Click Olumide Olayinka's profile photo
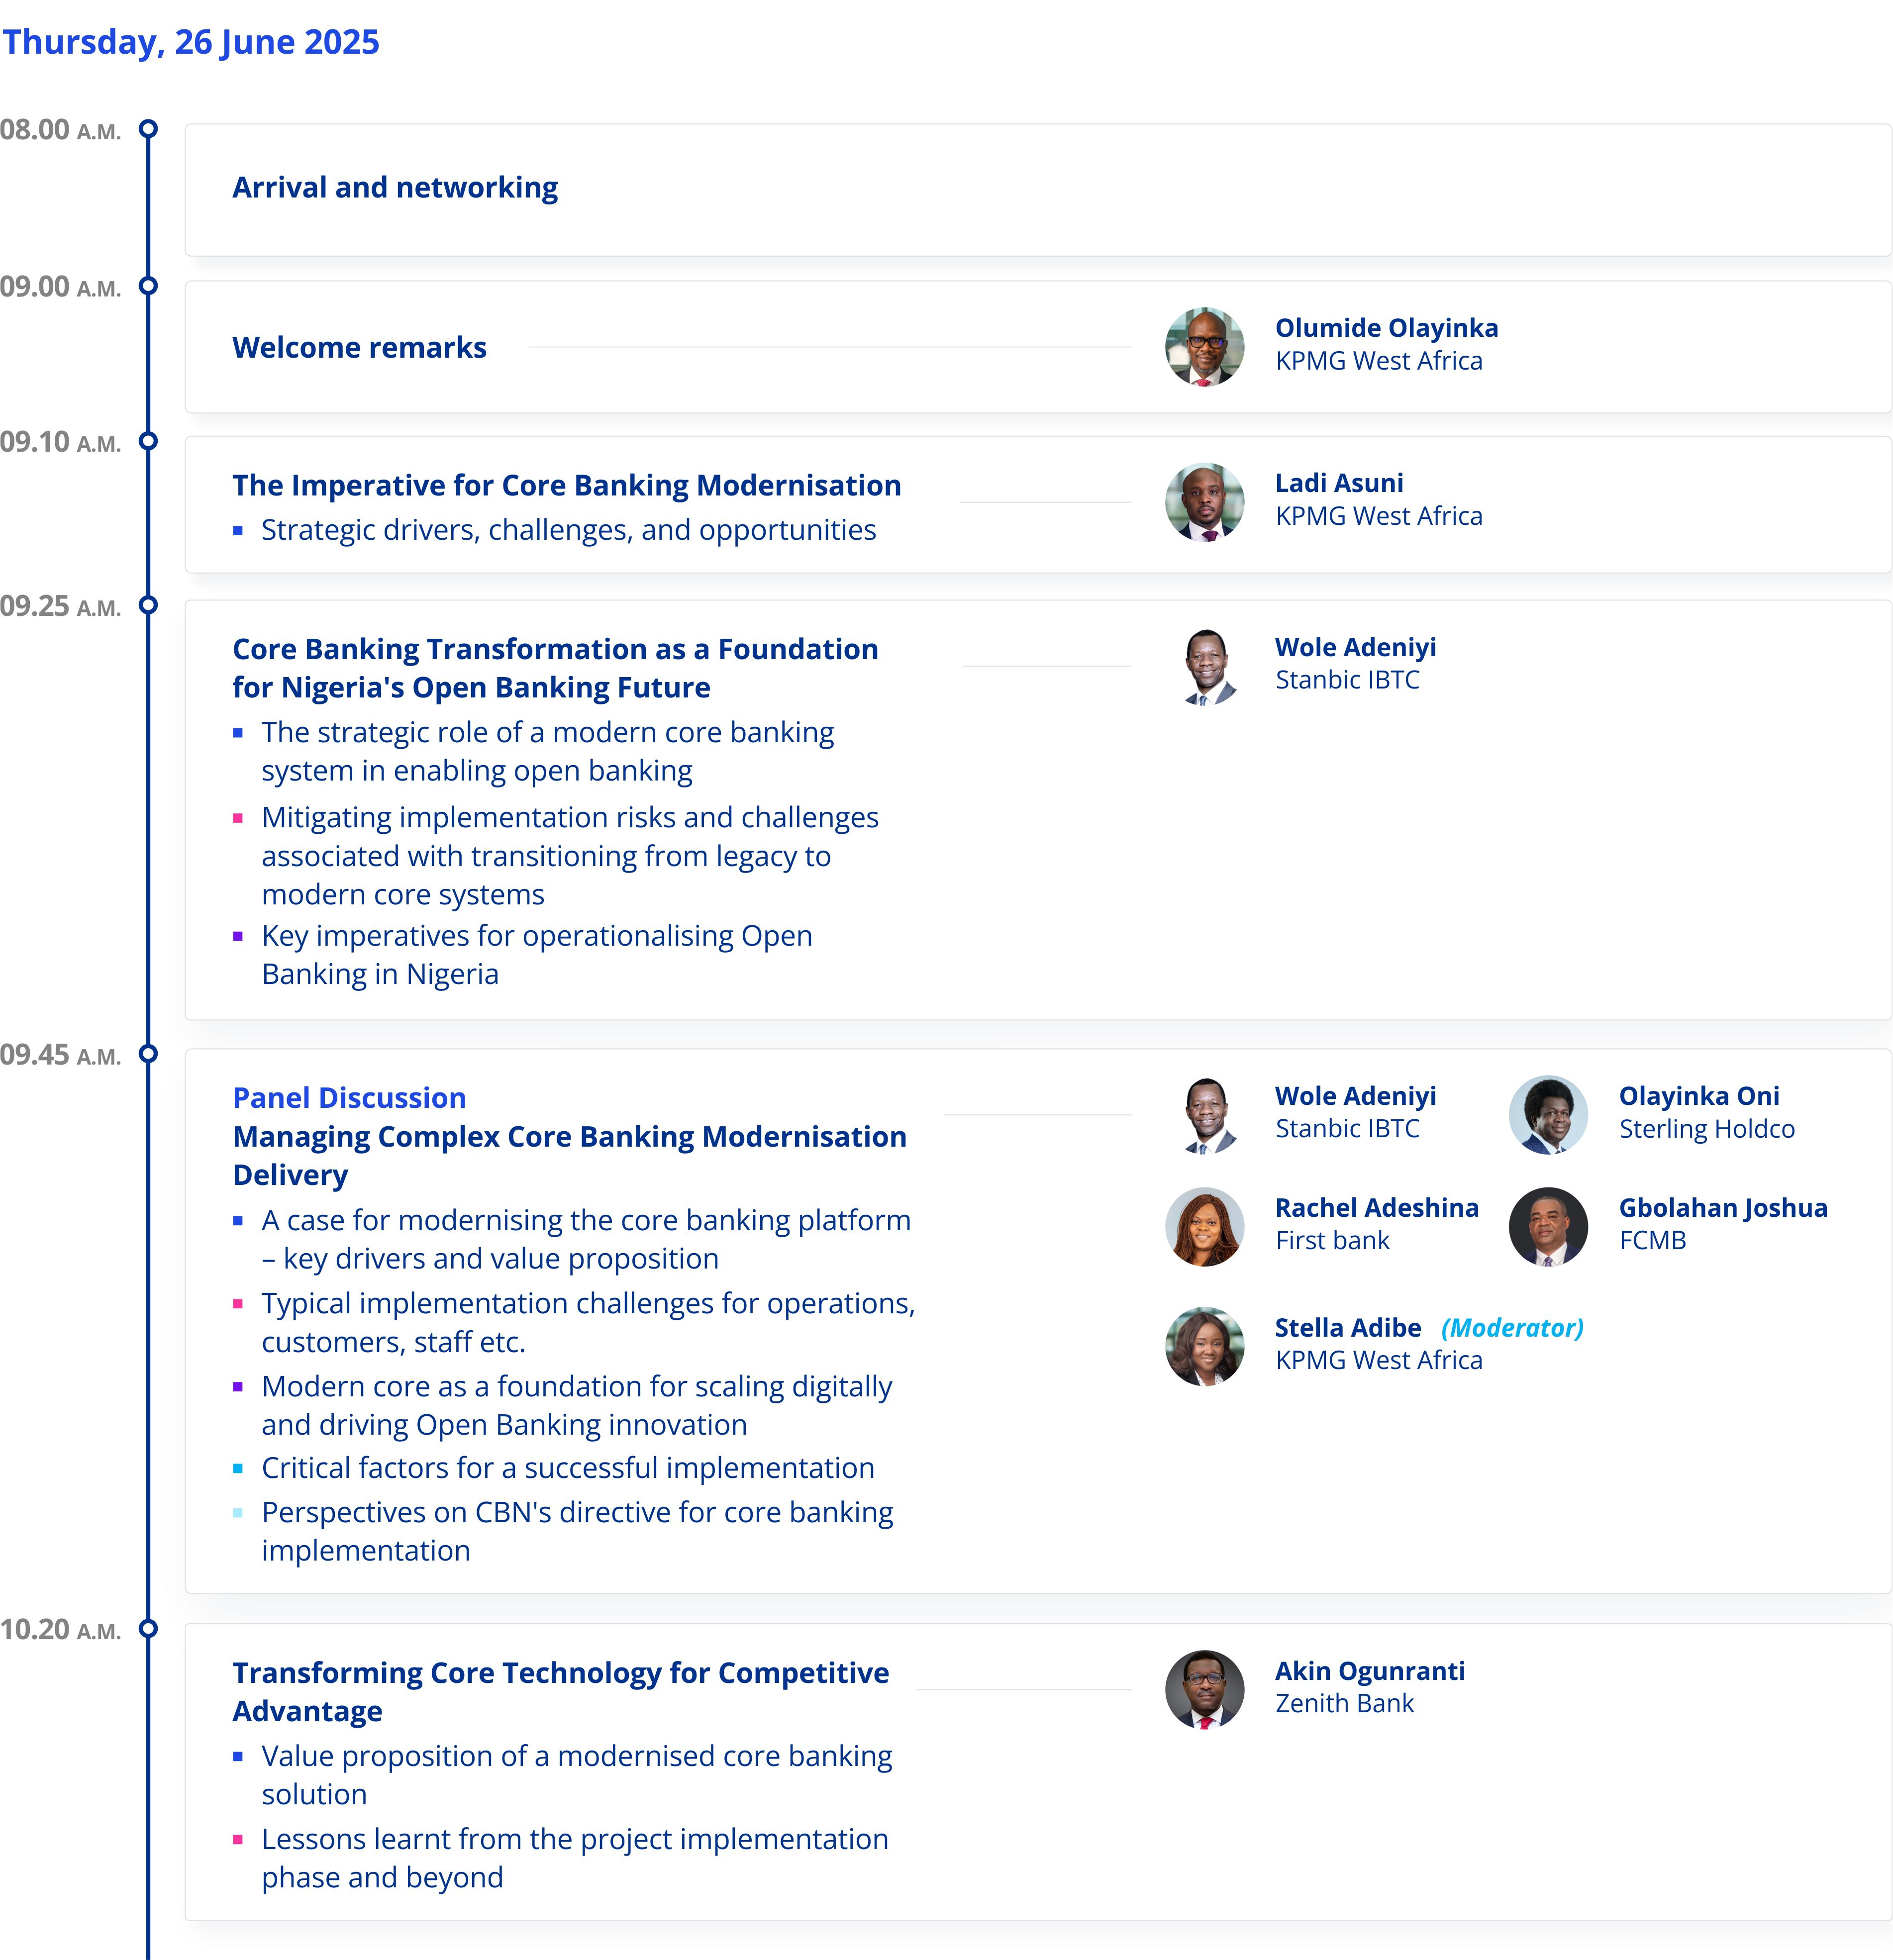The image size is (1893, 1960). 1204,346
